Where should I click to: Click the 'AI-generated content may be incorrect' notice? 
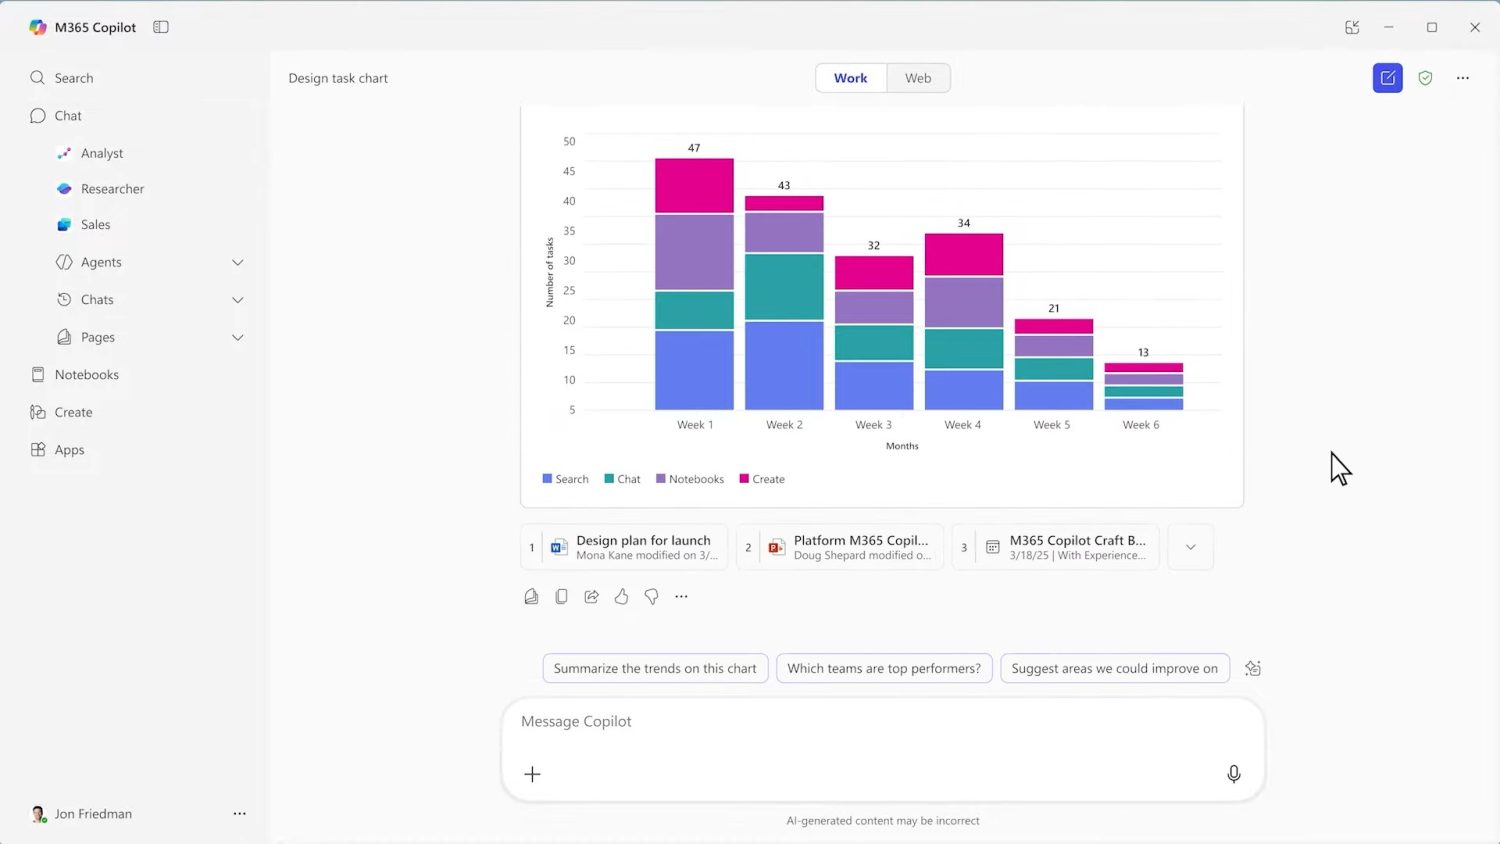(883, 821)
